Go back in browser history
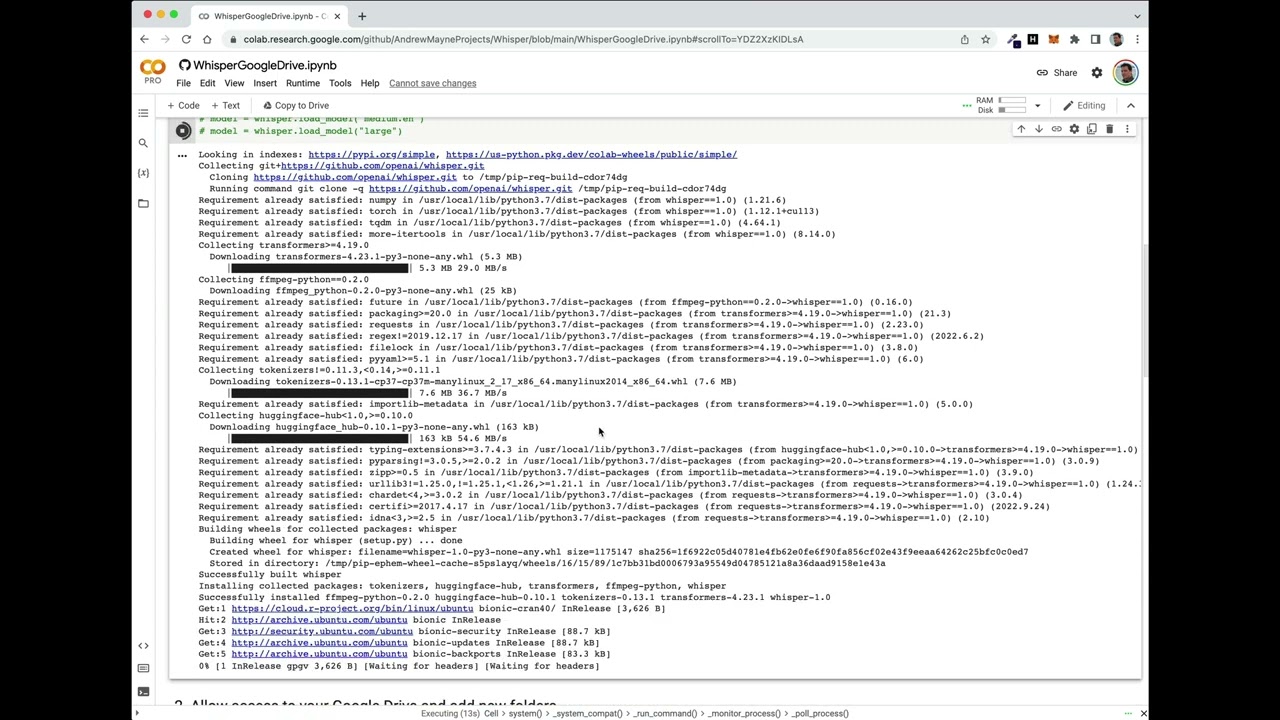 point(144,39)
